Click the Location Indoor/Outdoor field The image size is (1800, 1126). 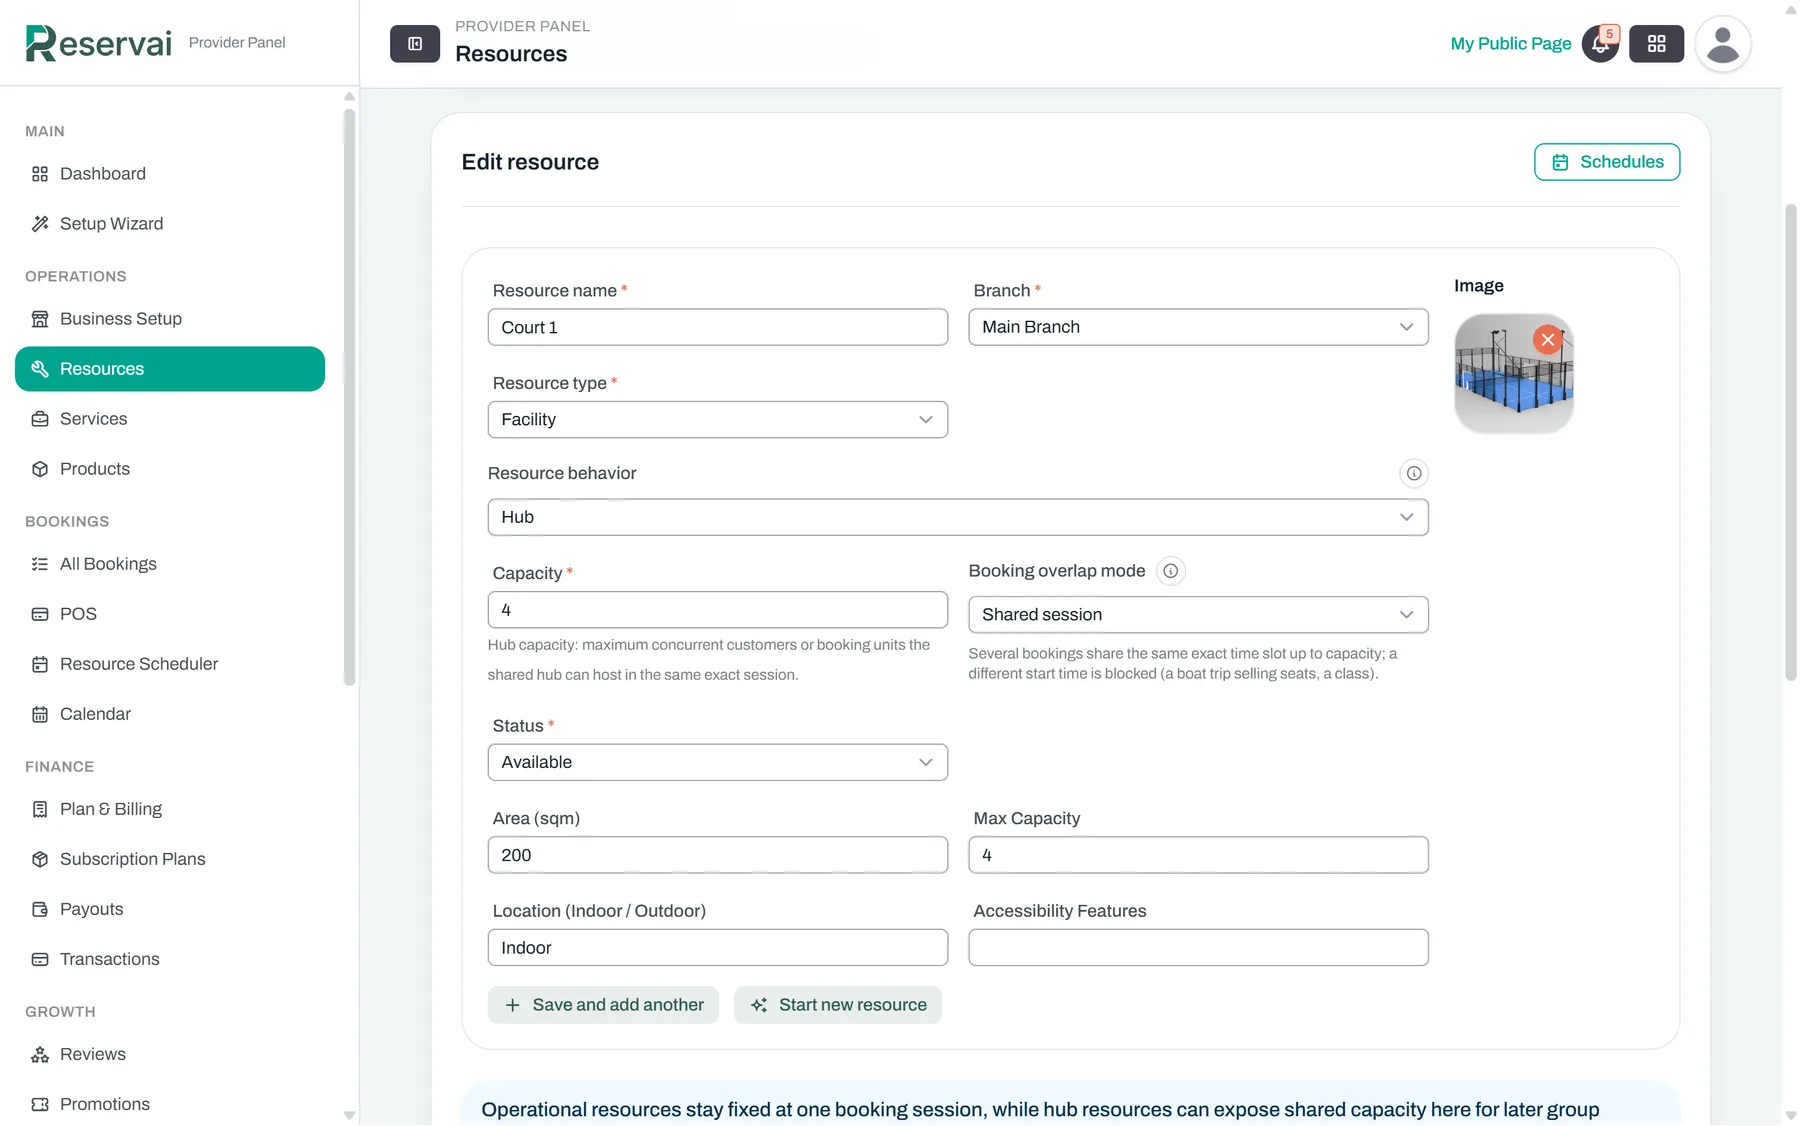tap(718, 948)
